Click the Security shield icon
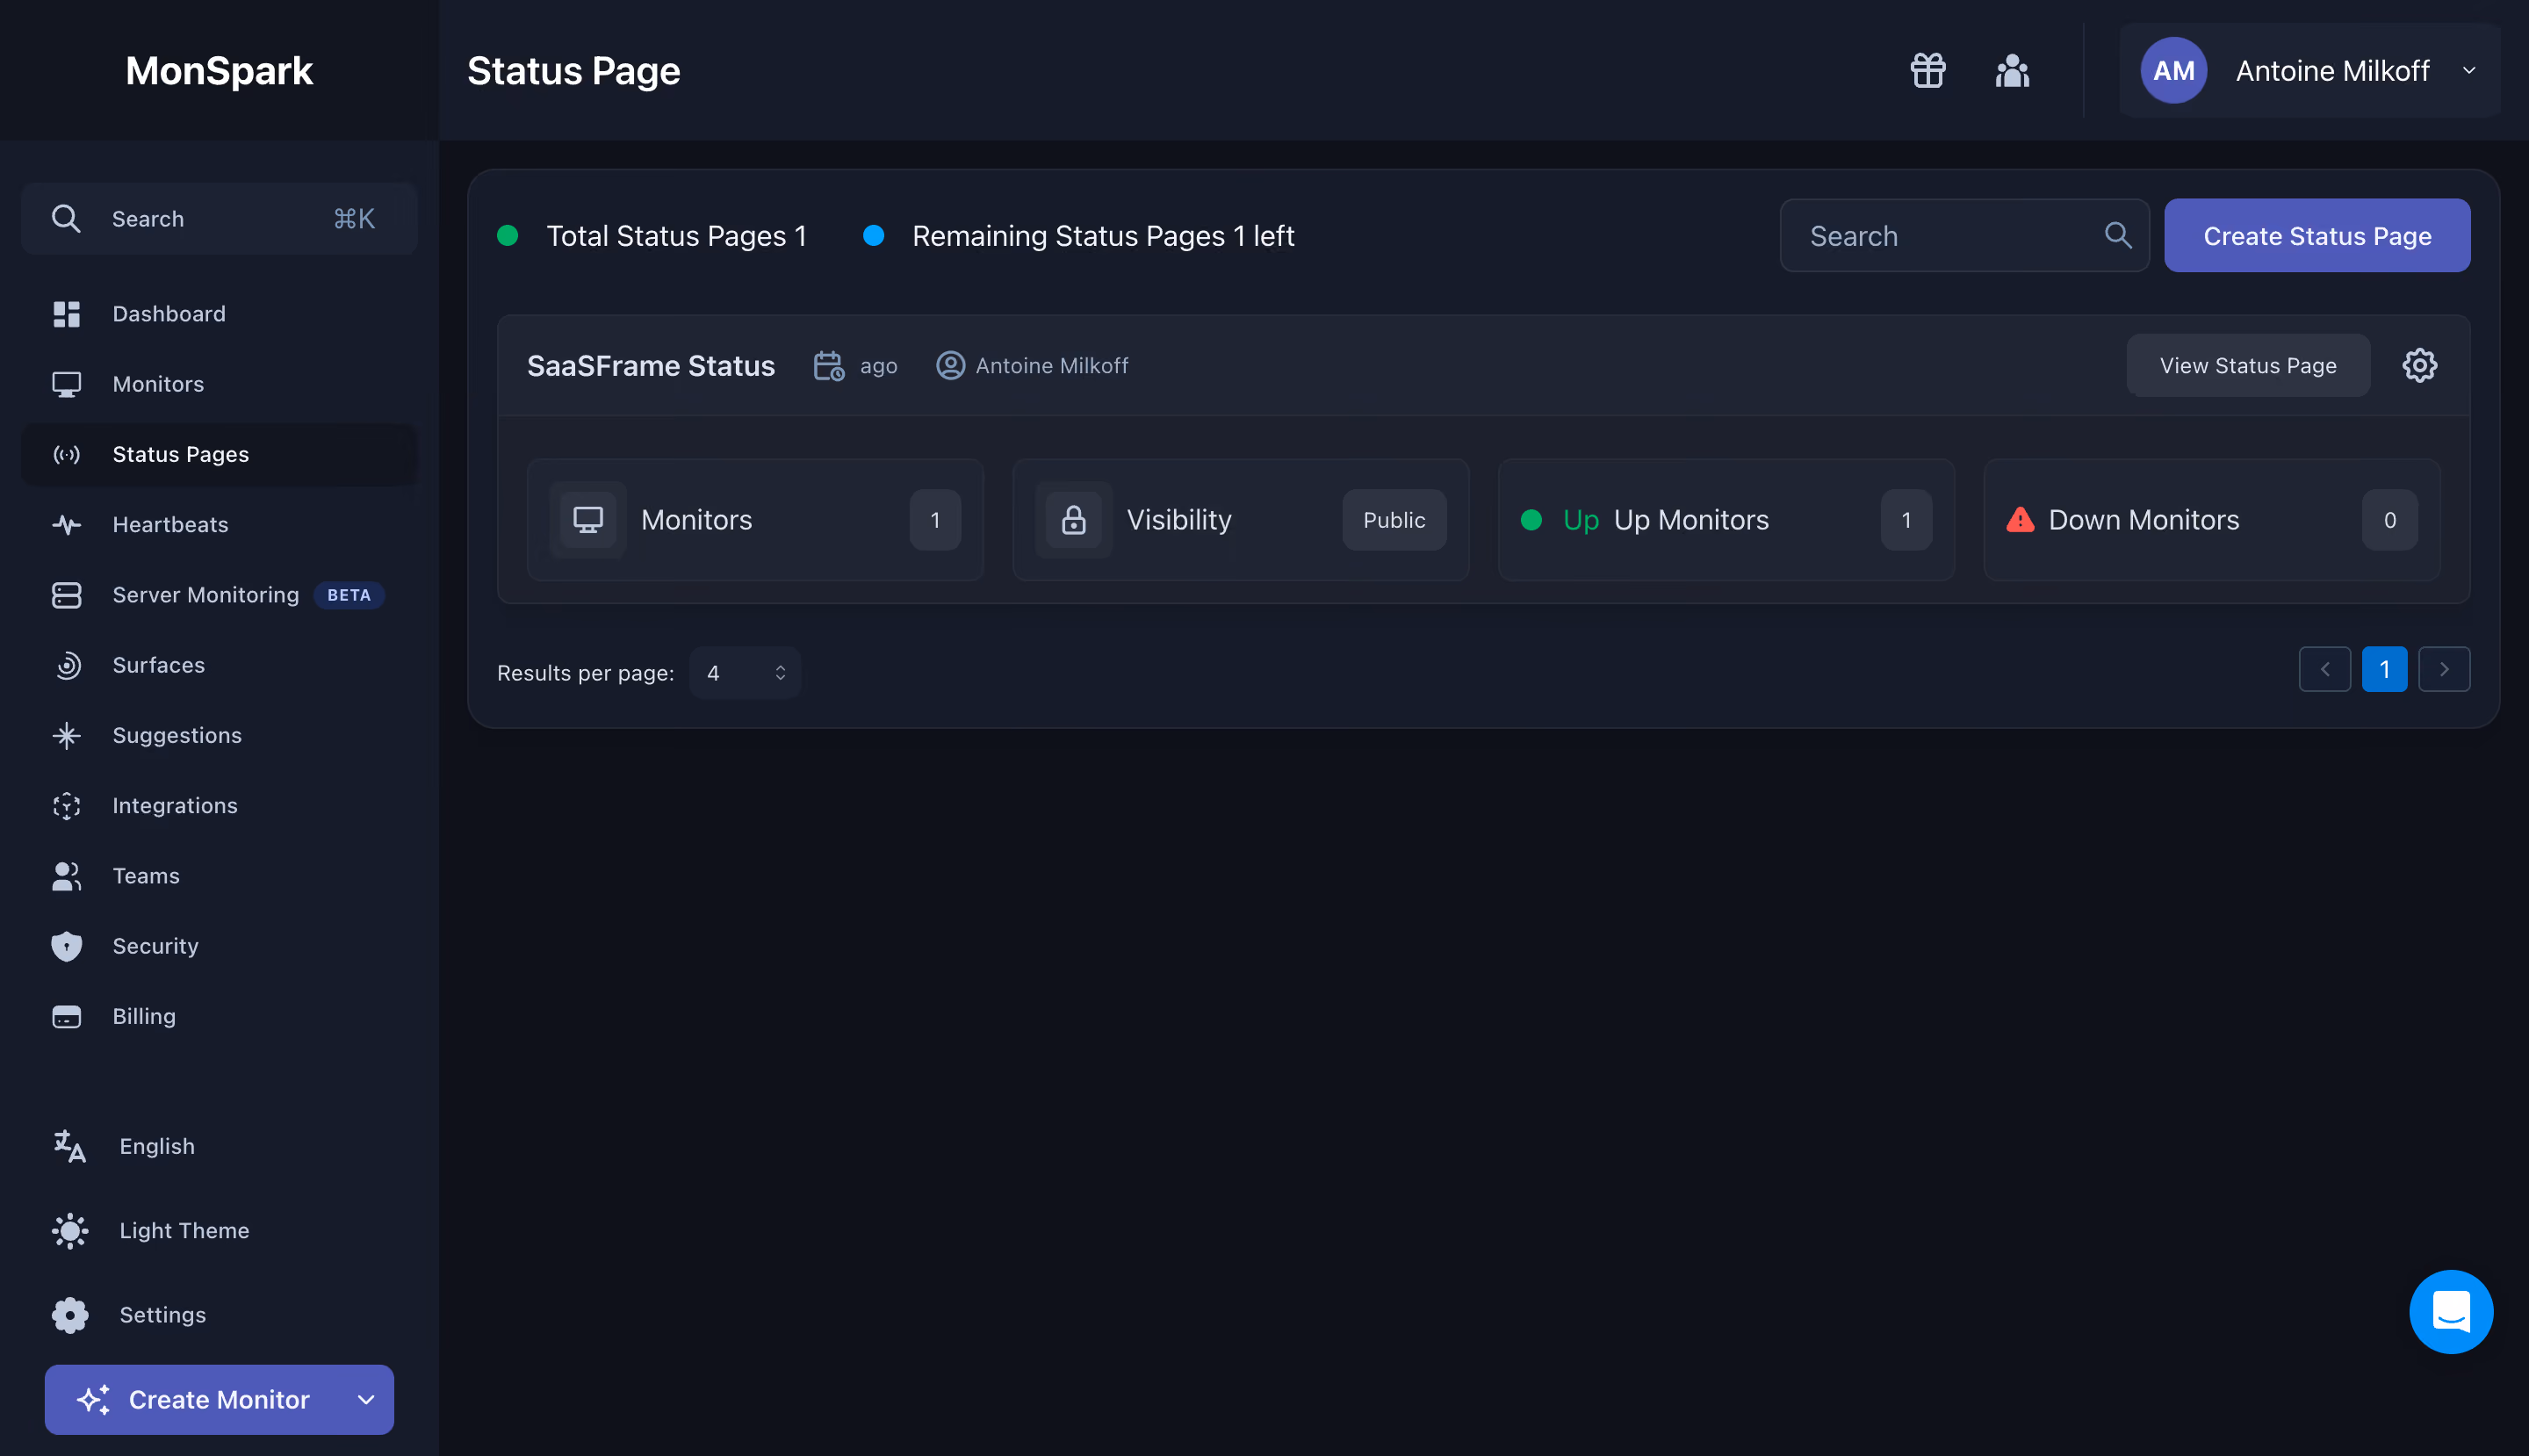This screenshot has height=1456, width=2529. click(66, 946)
